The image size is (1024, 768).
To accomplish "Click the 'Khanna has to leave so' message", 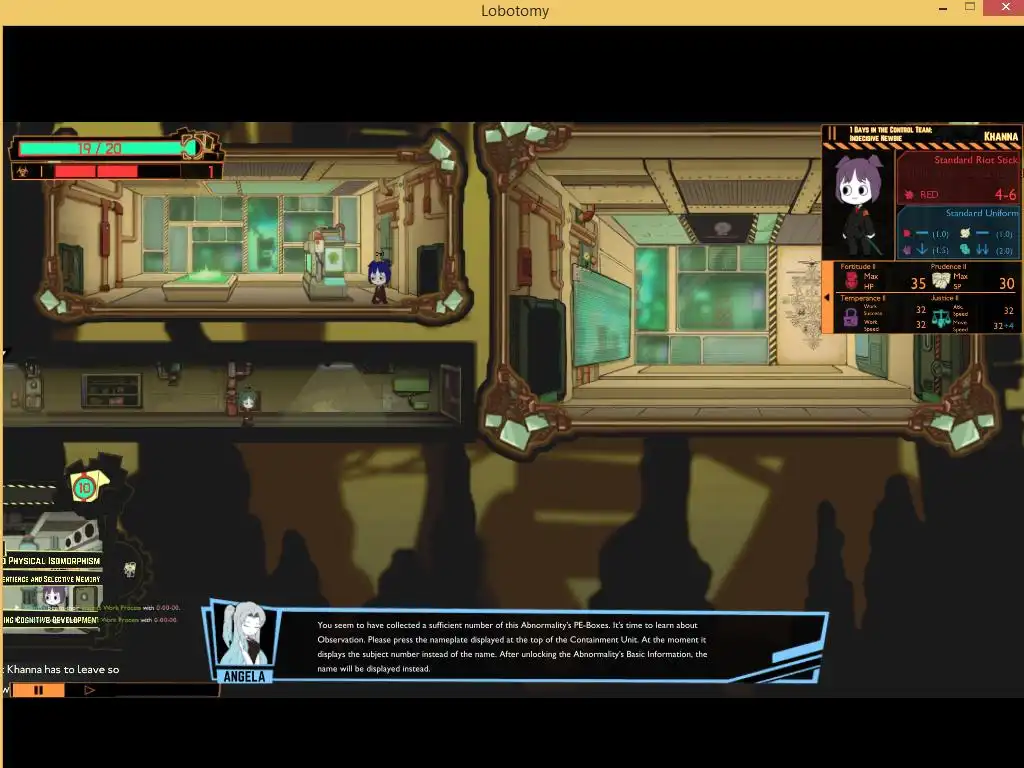I will [63, 669].
